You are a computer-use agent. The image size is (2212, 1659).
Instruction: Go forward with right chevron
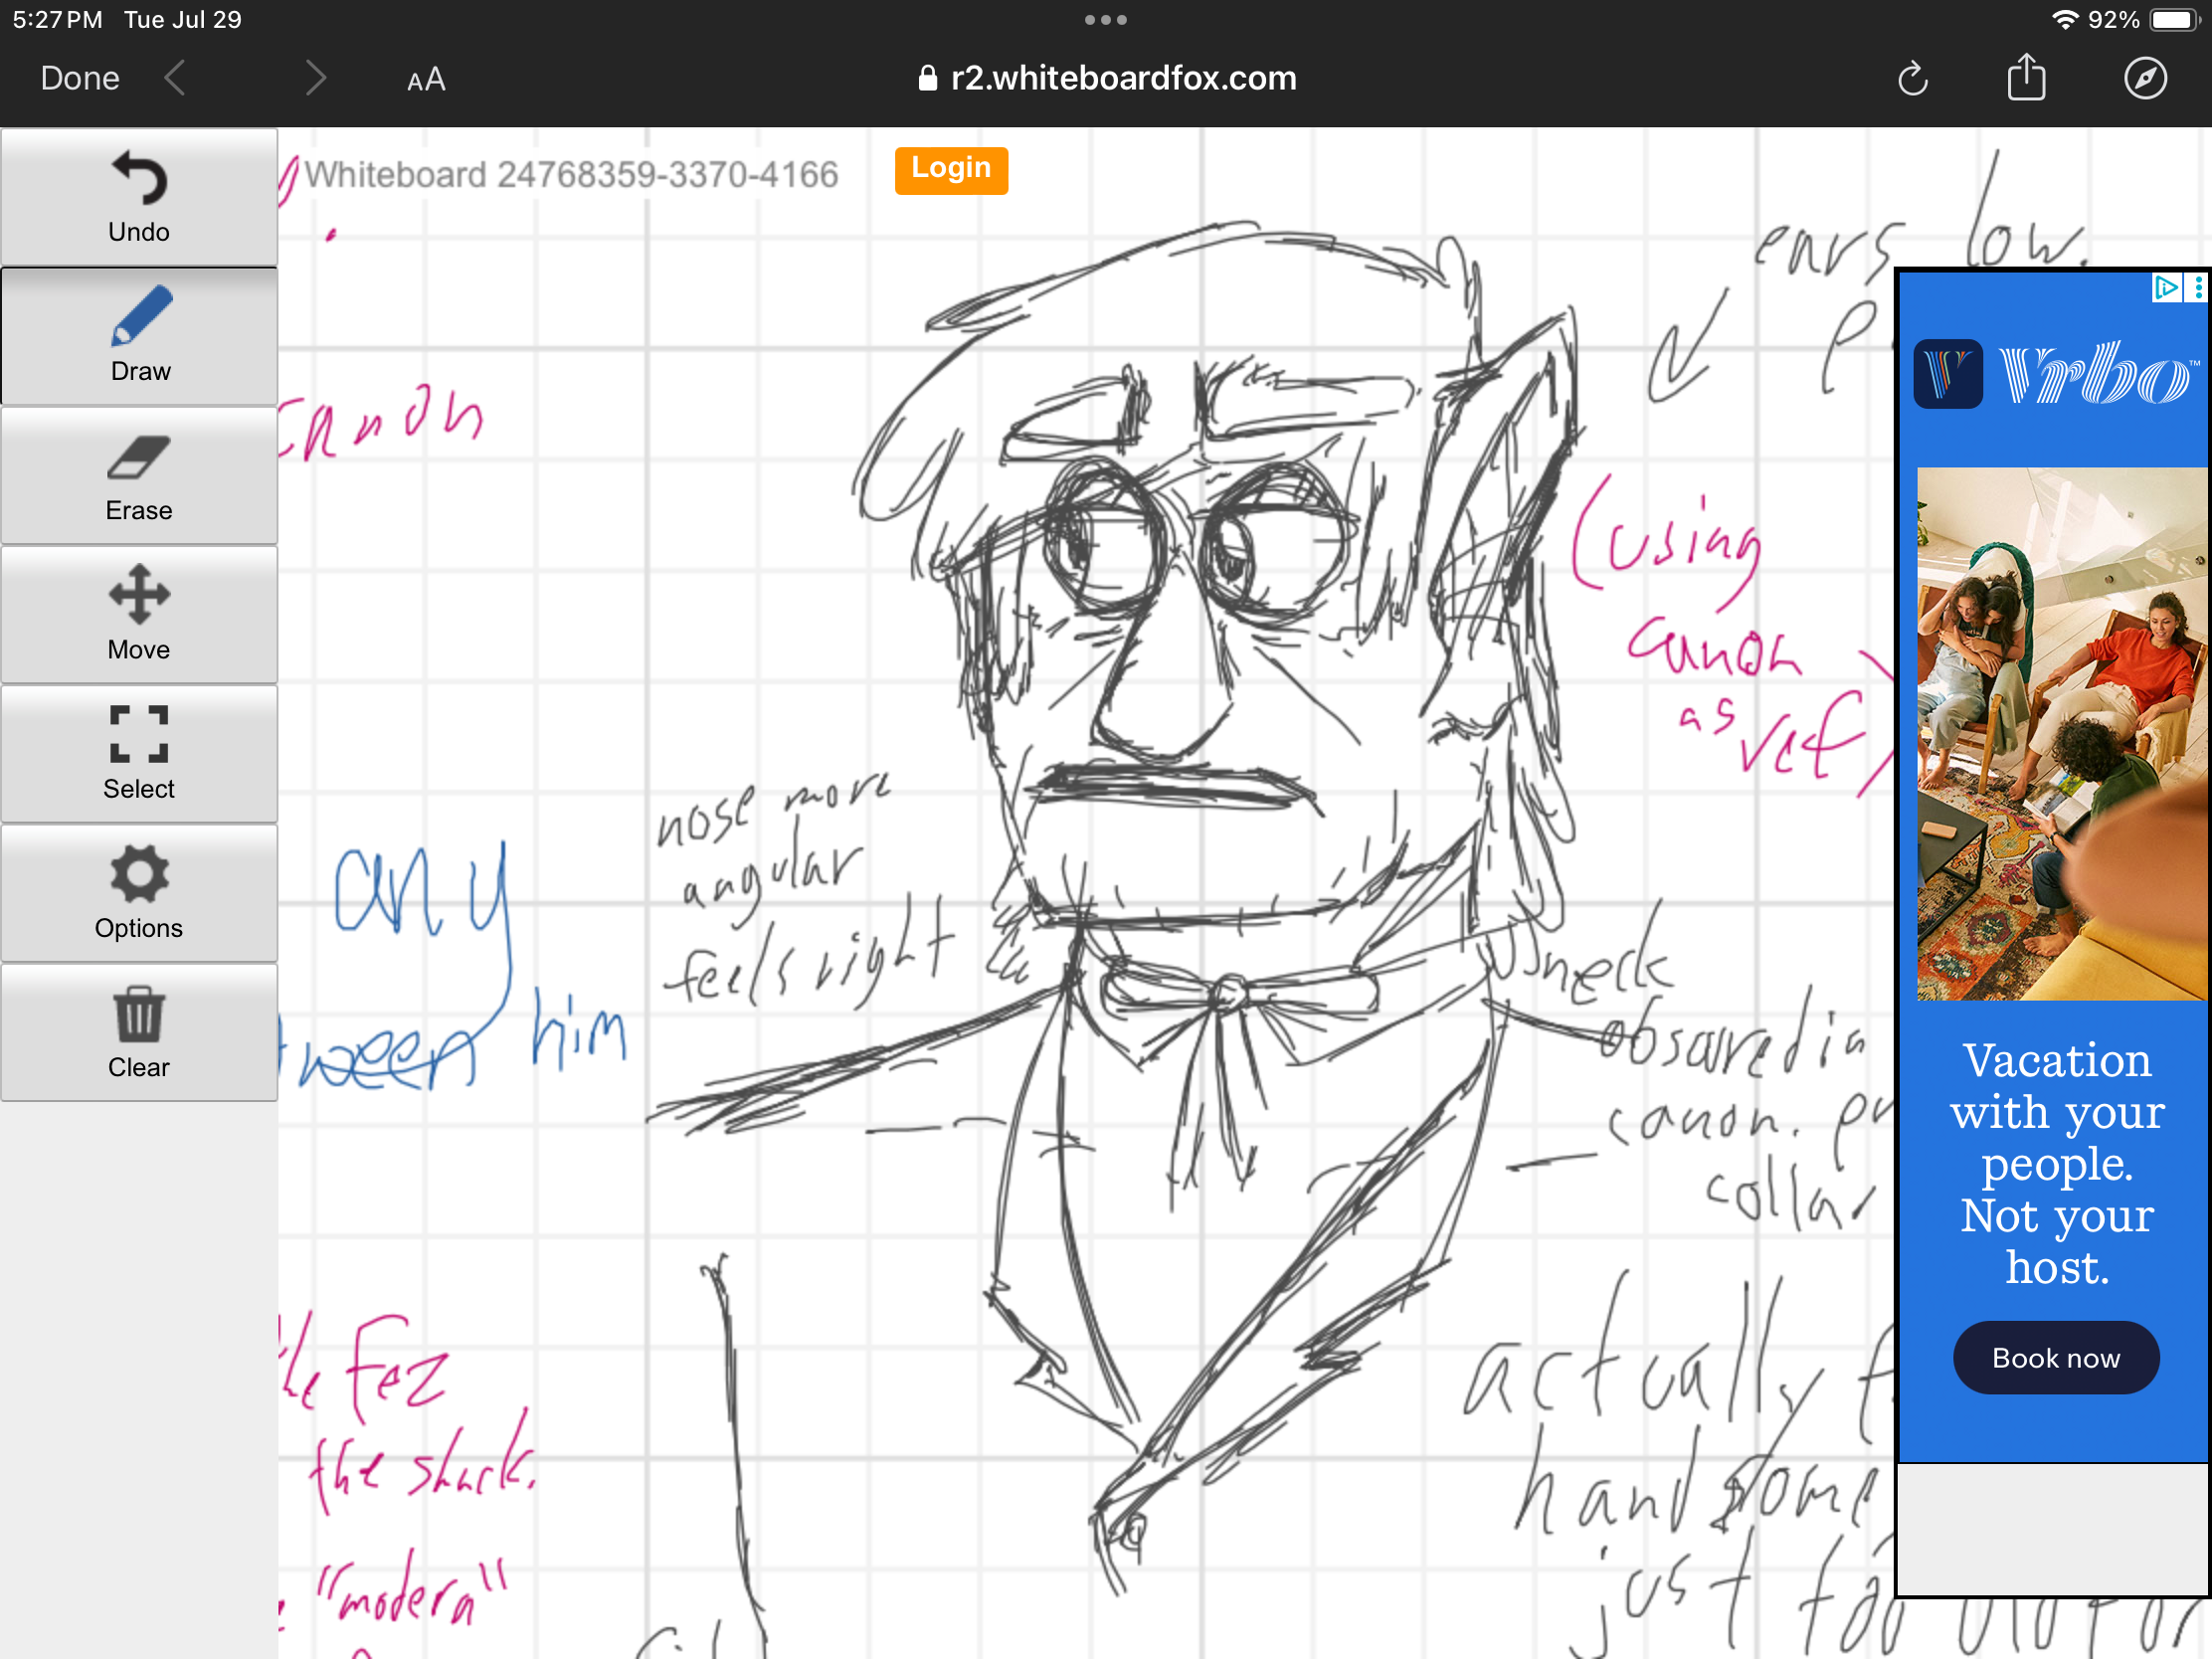tap(315, 78)
